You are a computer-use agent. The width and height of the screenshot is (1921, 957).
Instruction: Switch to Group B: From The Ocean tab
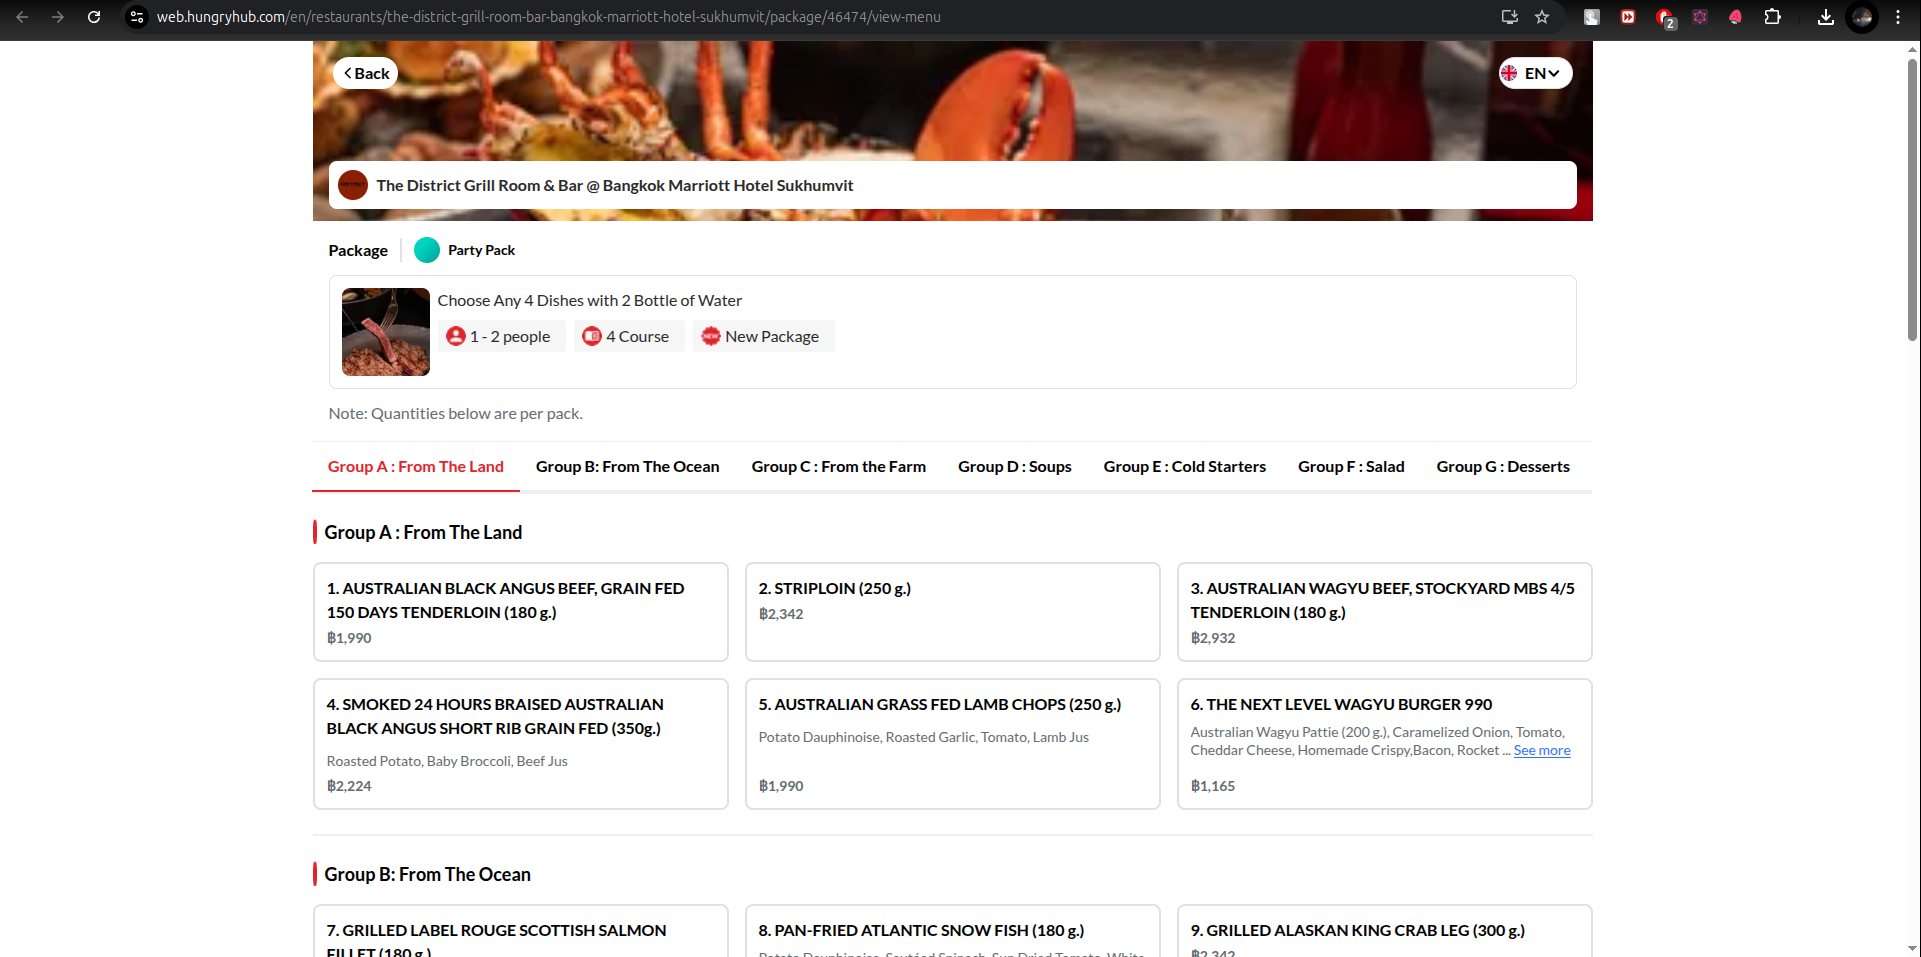(627, 467)
